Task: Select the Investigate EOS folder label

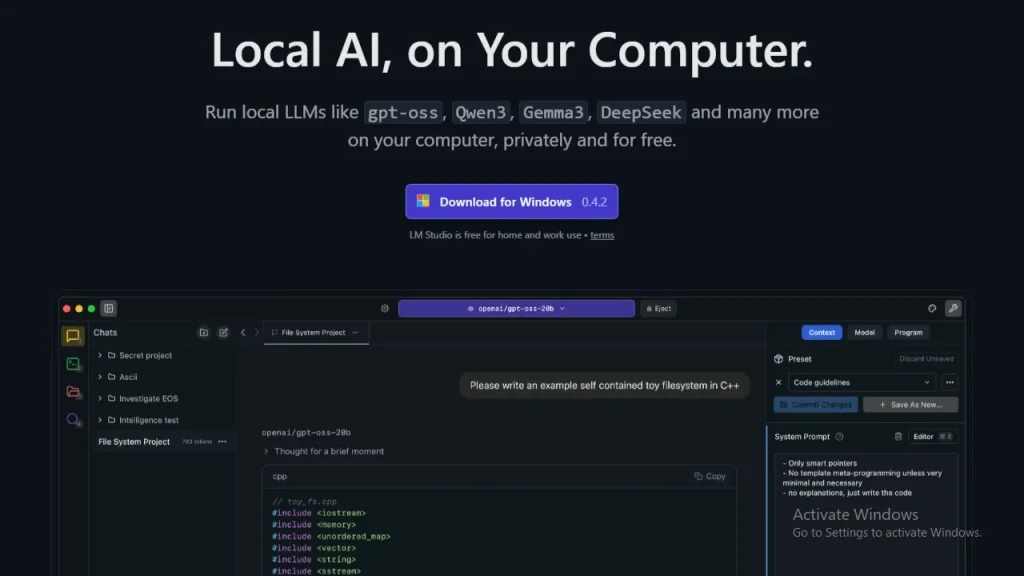Action: 148,398
